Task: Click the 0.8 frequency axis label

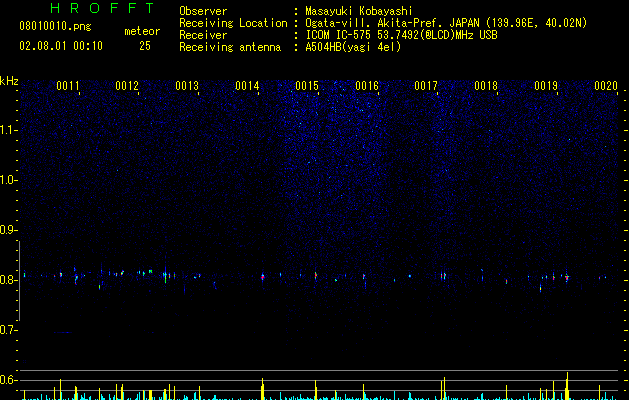Action: 8,280
